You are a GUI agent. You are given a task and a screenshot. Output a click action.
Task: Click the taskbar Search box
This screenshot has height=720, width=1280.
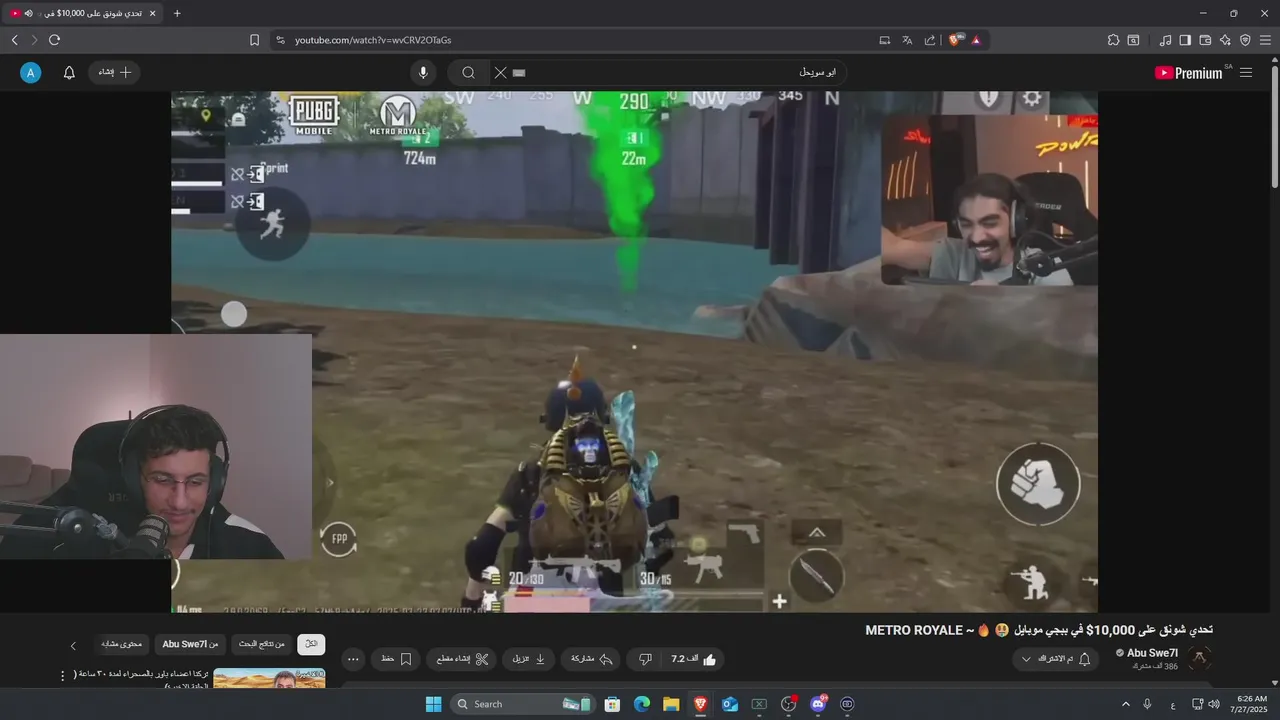[x=522, y=704]
